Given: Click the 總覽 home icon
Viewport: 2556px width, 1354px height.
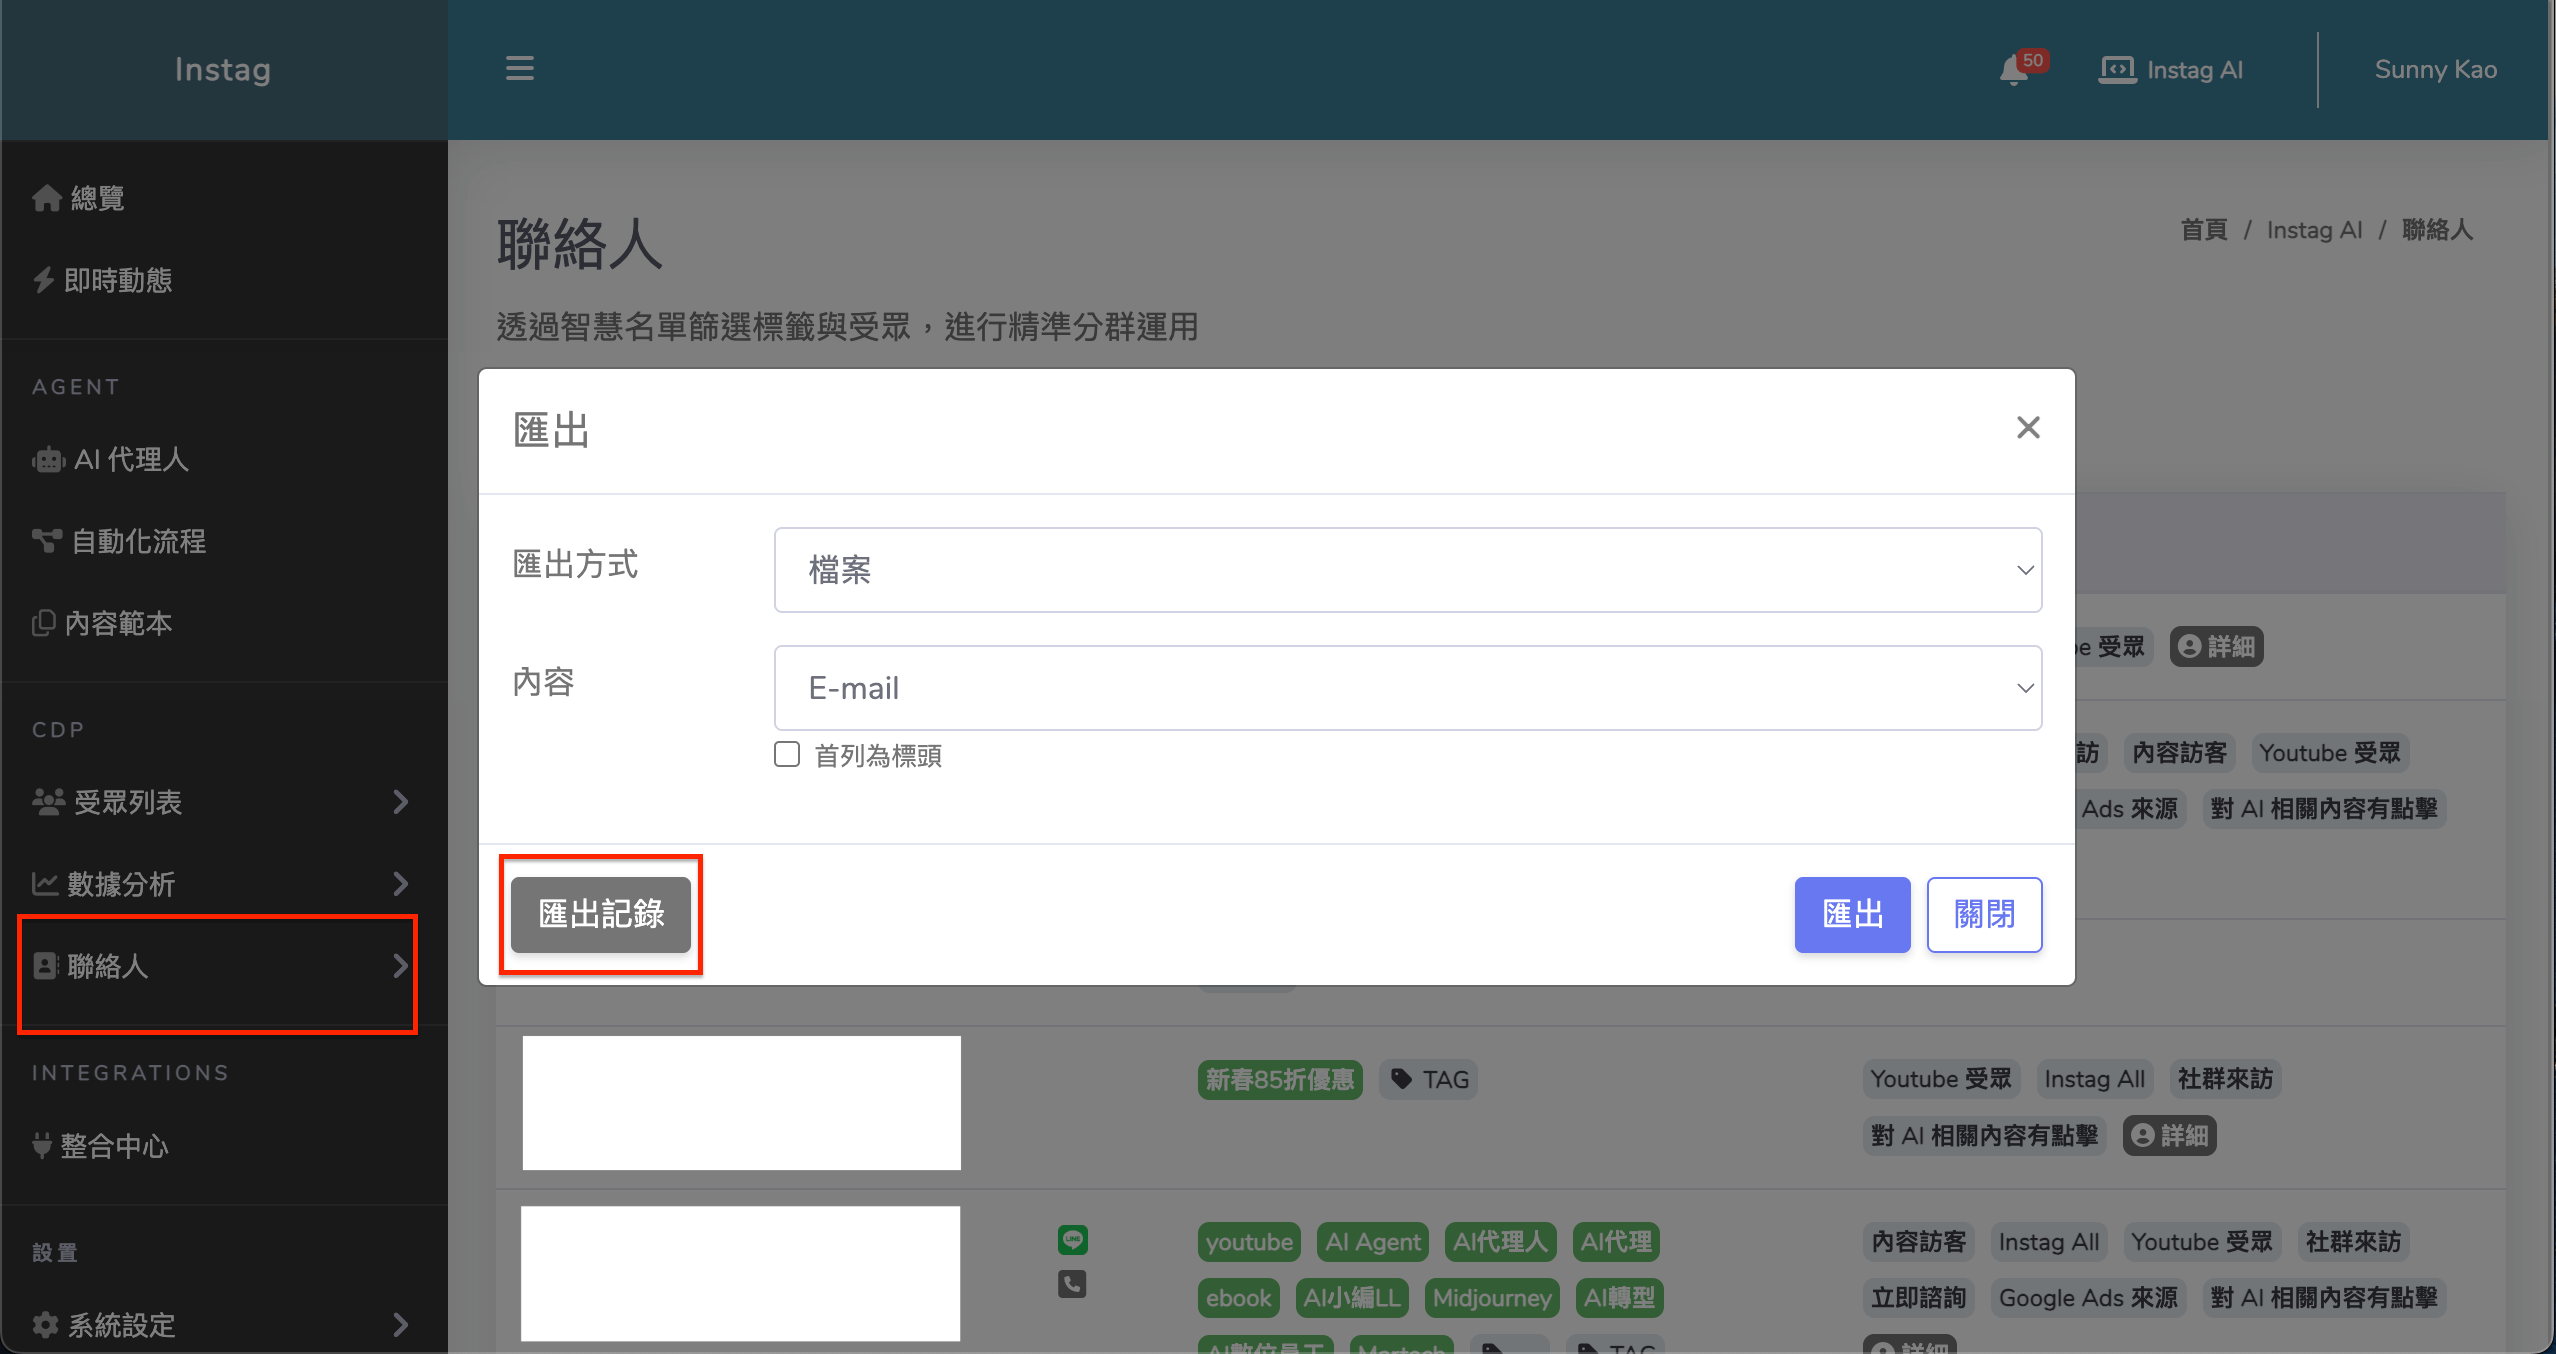Looking at the screenshot, I should tap(47, 198).
